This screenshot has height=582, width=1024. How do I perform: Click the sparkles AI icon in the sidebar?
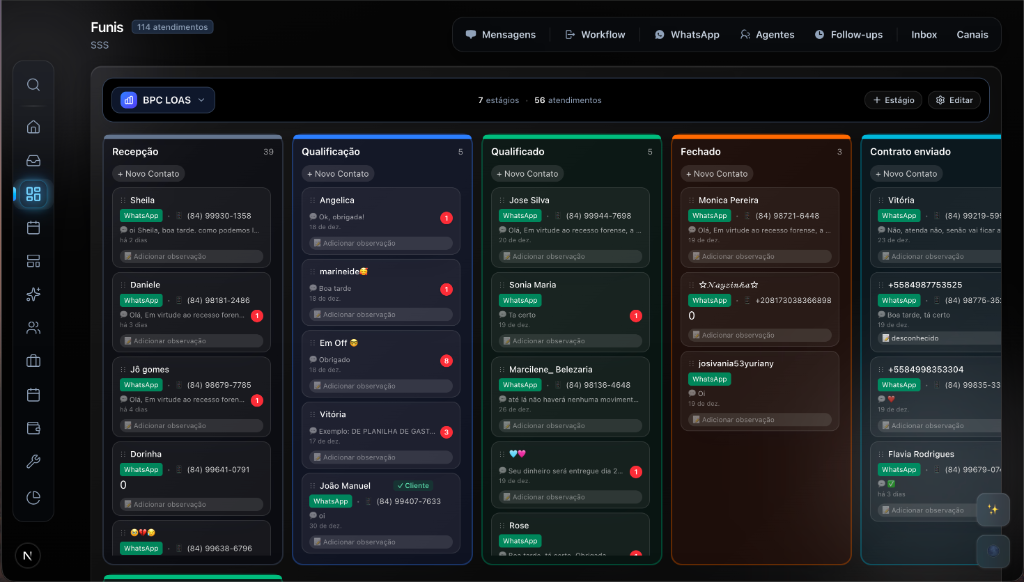pyautogui.click(x=33, y=294)
